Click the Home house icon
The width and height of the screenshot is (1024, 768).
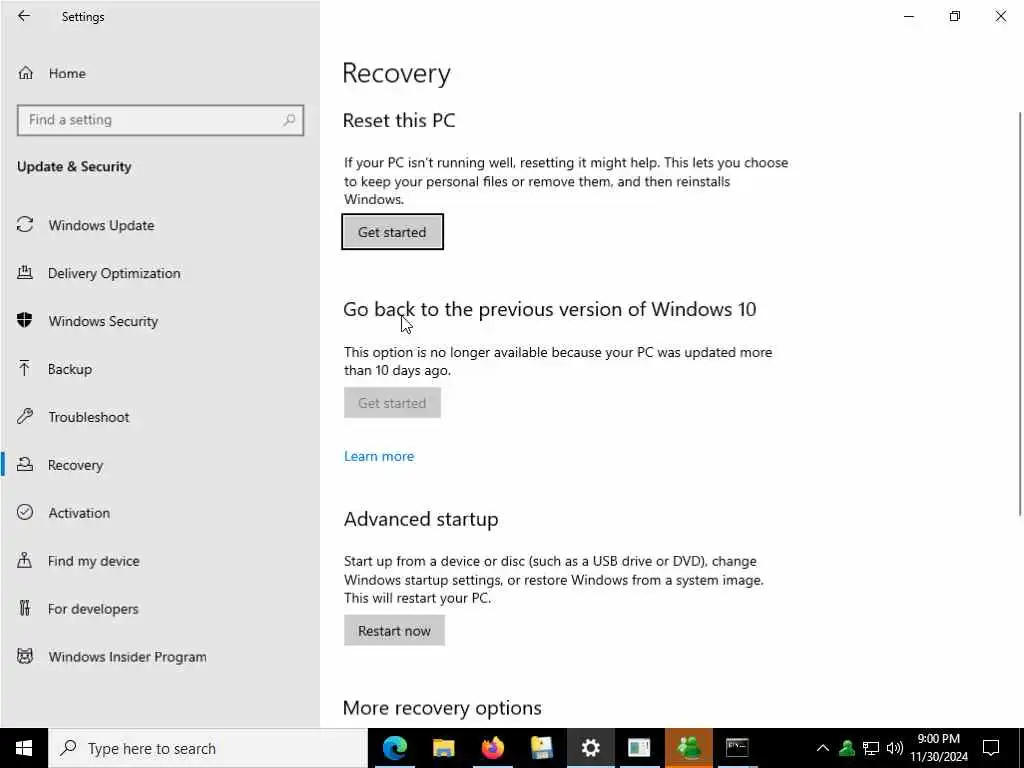(25, 73)
